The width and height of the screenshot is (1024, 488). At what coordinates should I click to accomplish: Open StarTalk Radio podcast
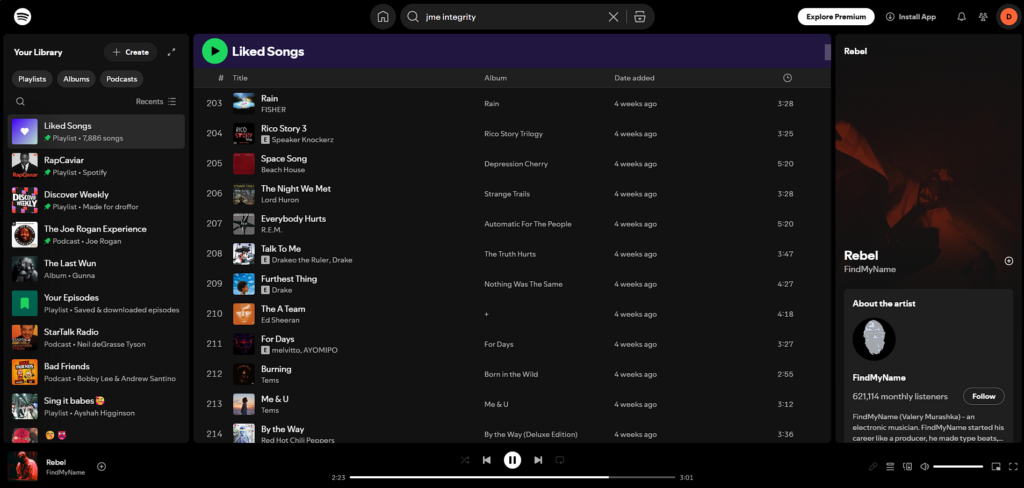click(97, 338)
